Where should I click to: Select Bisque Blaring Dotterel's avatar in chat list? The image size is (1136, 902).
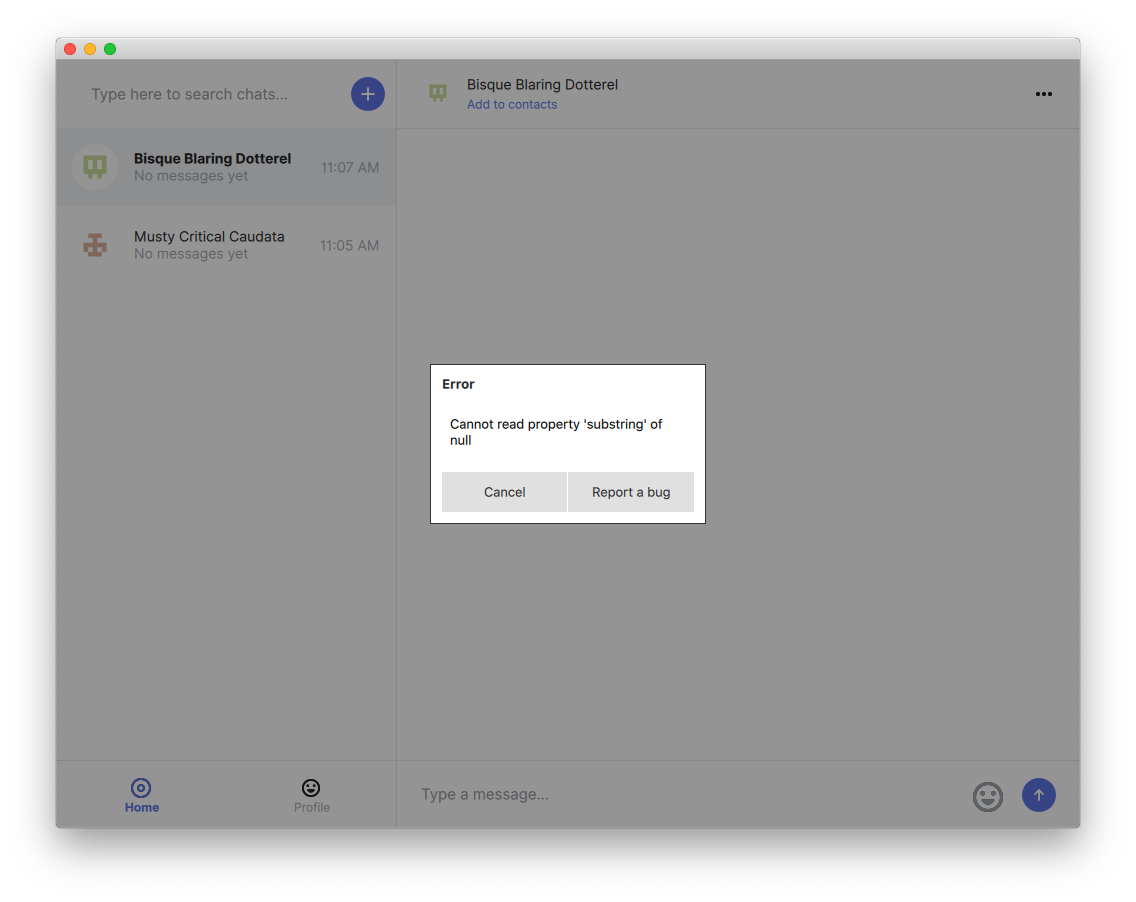(95, 167)
